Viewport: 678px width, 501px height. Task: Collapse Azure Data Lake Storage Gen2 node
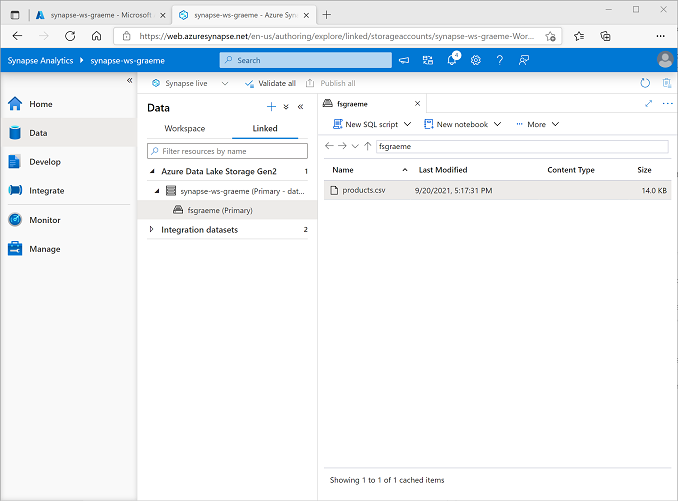[152, 171]
